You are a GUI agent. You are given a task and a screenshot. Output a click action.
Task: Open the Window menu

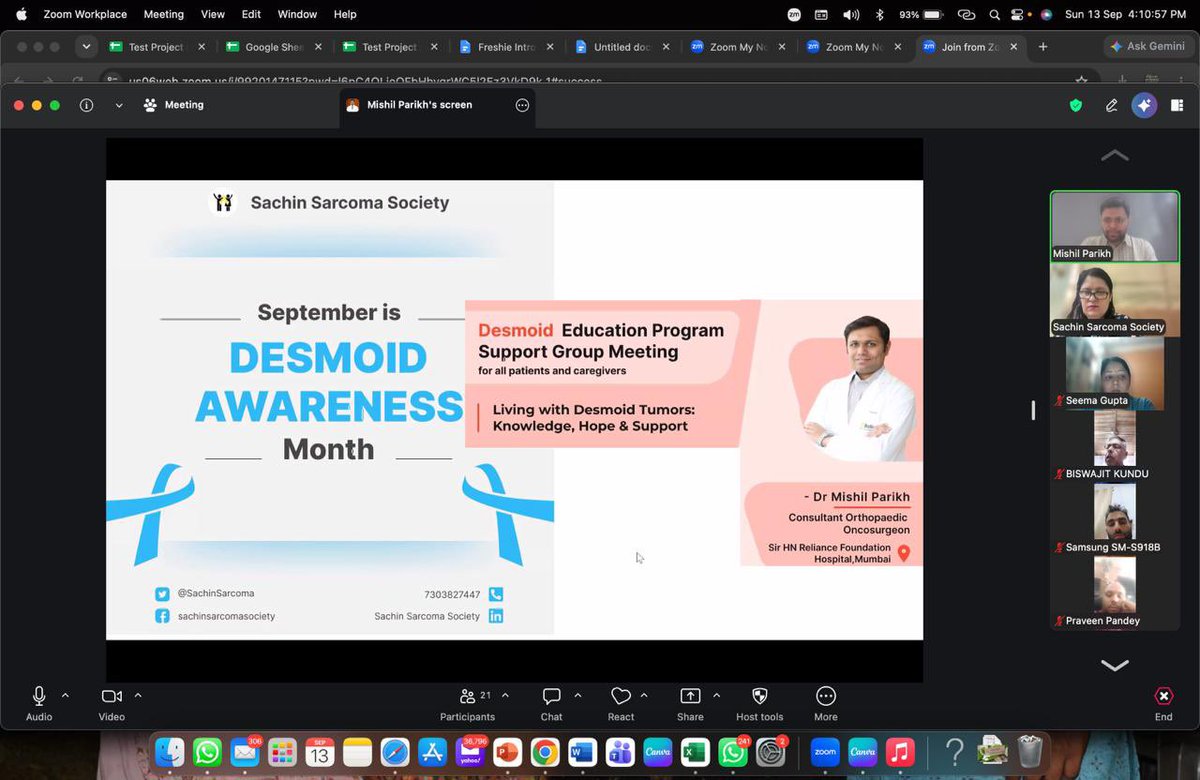[x=297, y=14]
